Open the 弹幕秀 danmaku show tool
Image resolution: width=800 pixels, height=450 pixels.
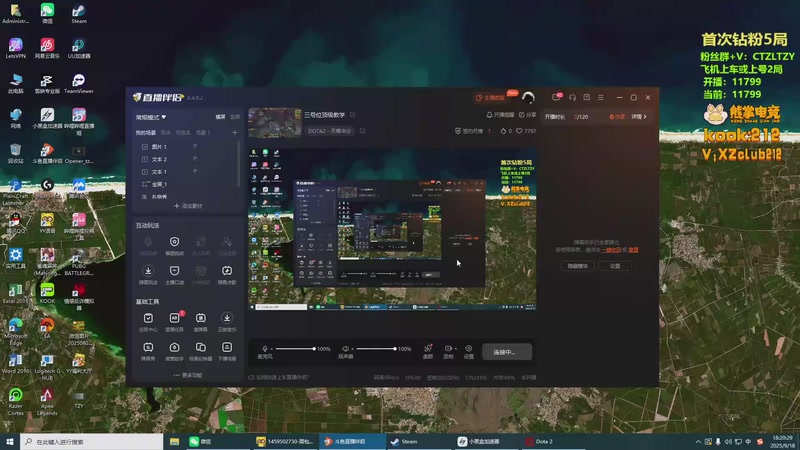pos(148,351)
